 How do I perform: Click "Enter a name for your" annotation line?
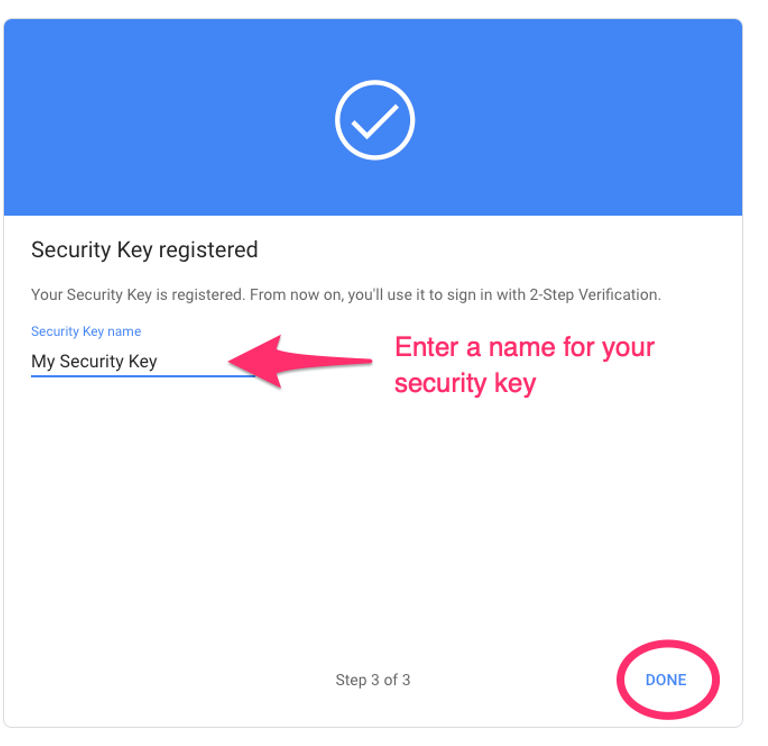coord(524,347)
